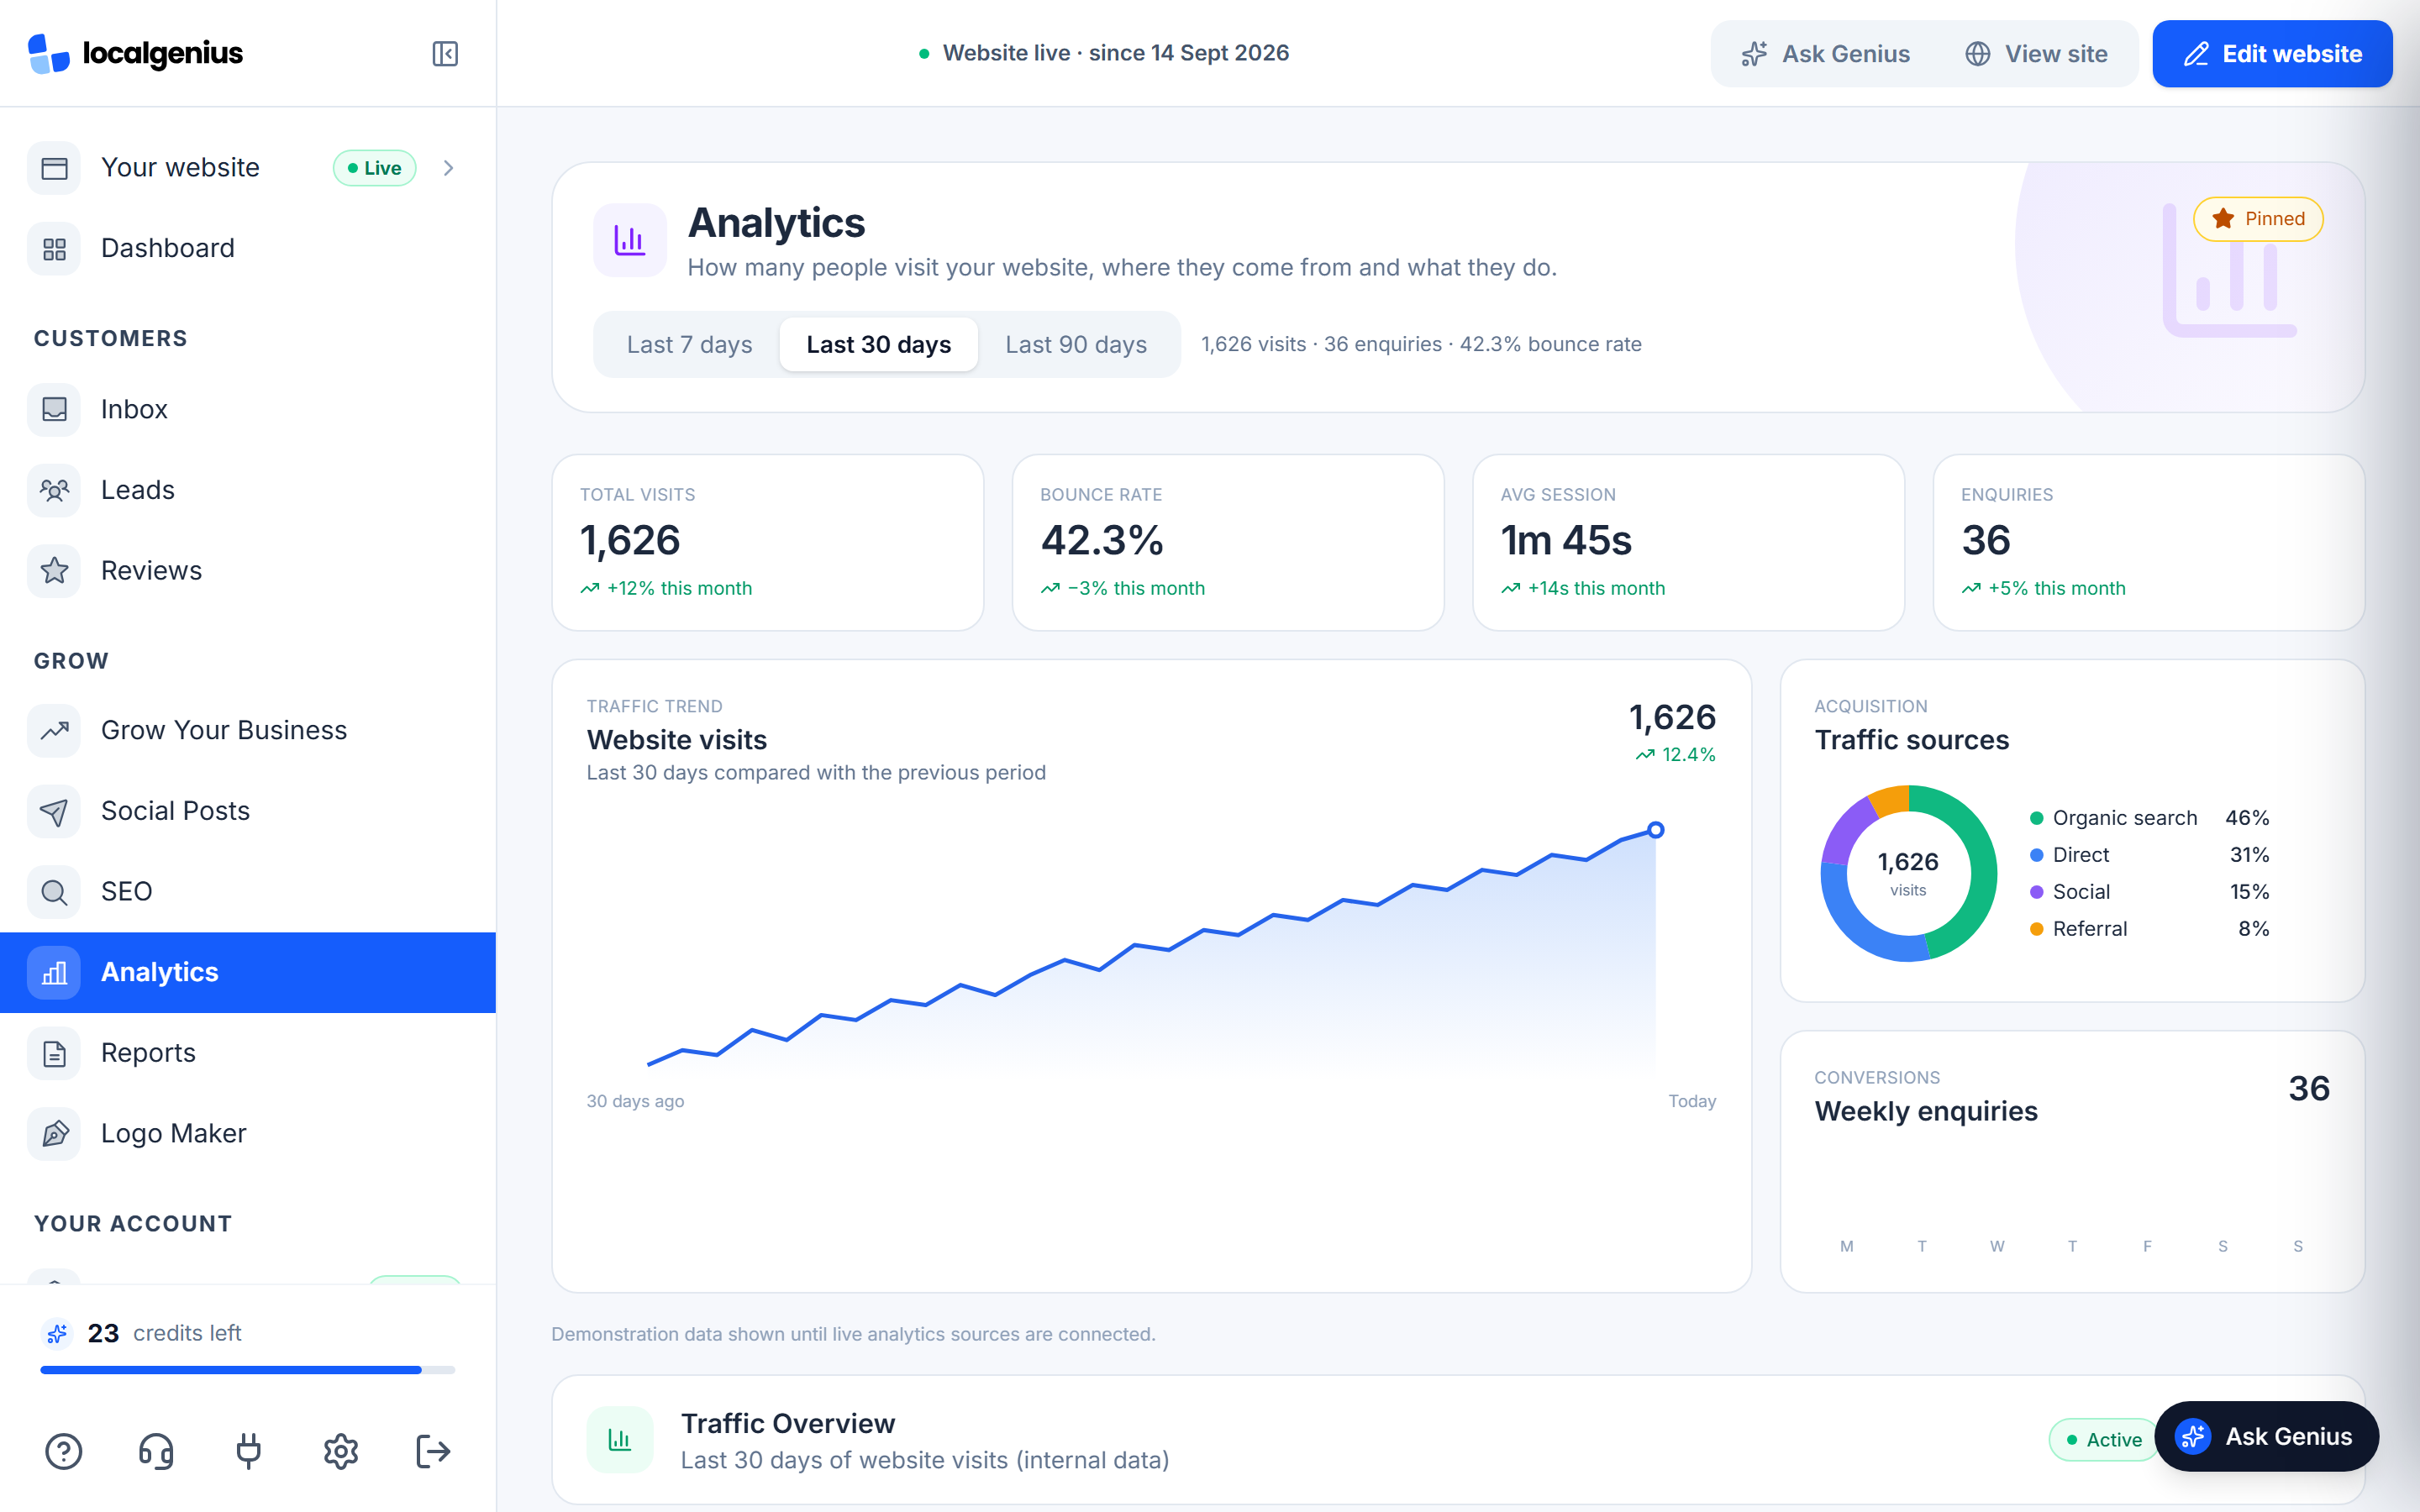Click the Live badge next to Your website
Screen dimensions: 2420x1512
(x=374, y=168)
